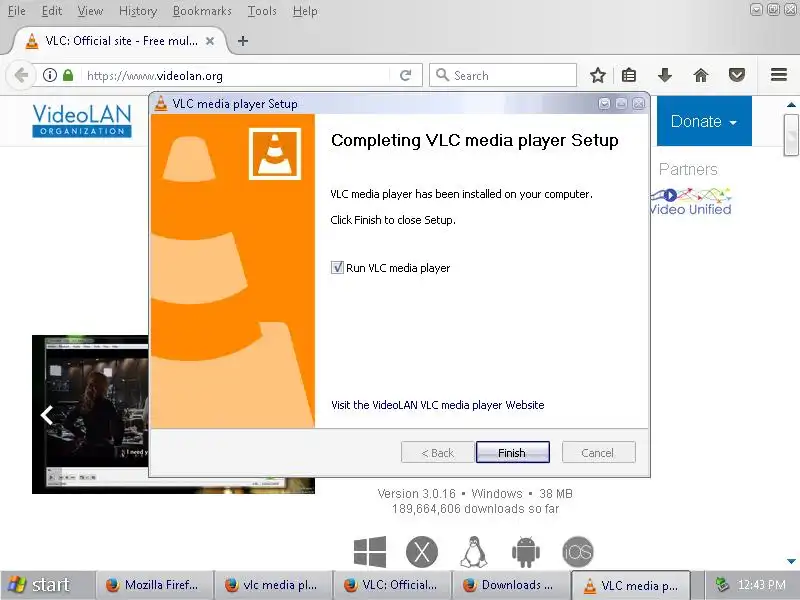The height and width of the screenshot is (600, 800).
Task: Reload the page with the refresh icon
Action: pyautogui.click(x=406, y=76)
